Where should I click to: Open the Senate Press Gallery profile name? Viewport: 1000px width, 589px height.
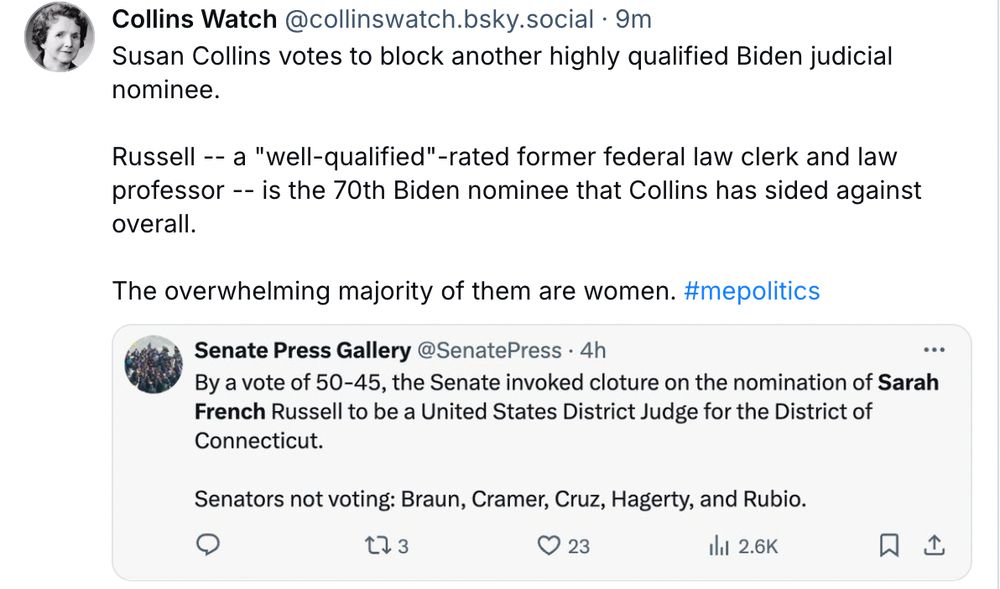click(x=302, y=350)
